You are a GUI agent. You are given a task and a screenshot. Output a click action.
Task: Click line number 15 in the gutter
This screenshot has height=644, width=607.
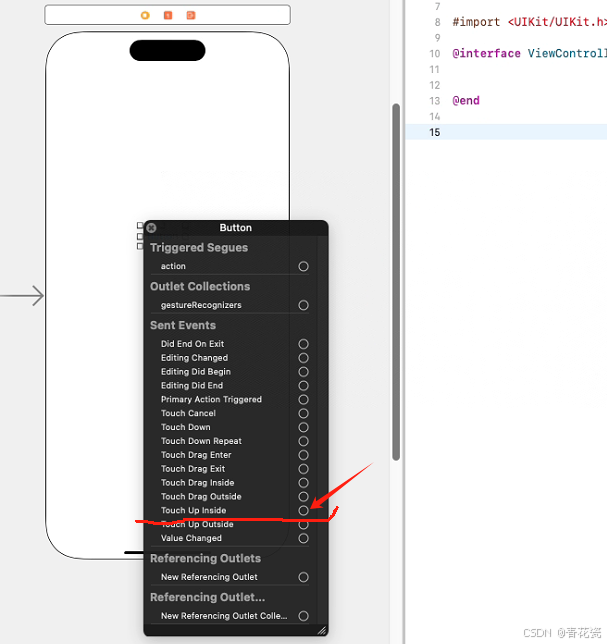coord(435,132)
